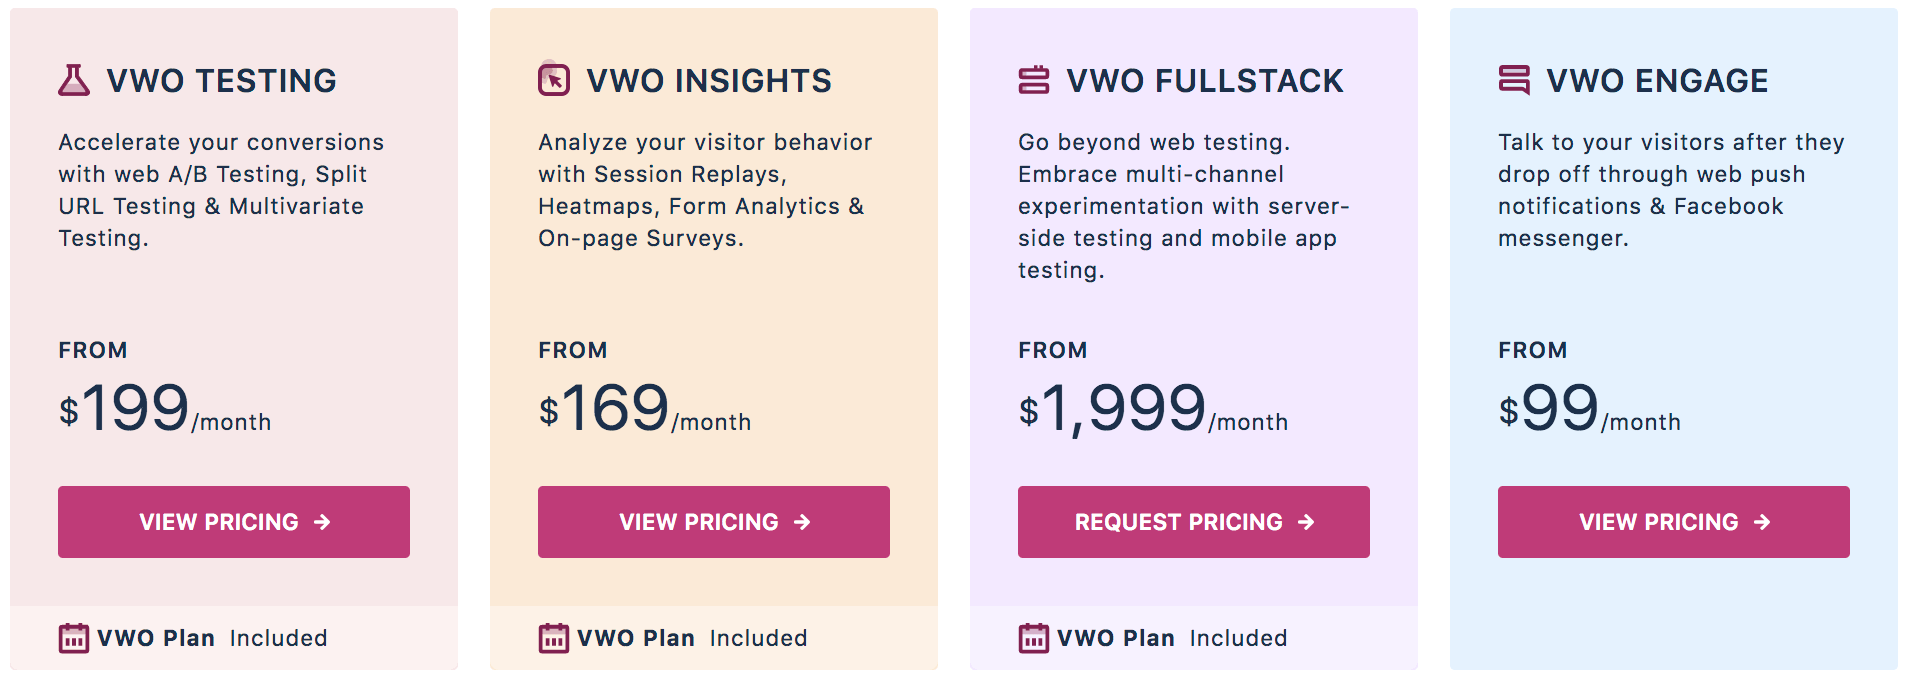Screen dimensions: 1908x684
Task: Click the calendar icon in the Fullstack card footer
Action: click(1034, 638)
